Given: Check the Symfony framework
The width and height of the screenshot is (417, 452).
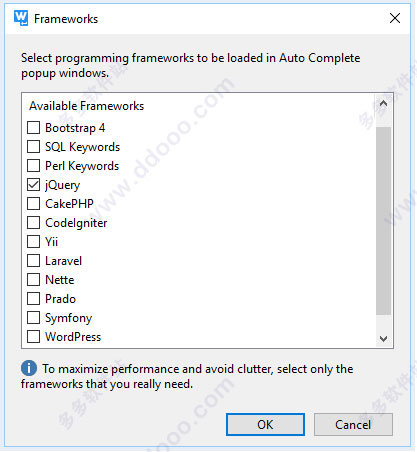Looking at the screenshot, I should click(33, 318).
